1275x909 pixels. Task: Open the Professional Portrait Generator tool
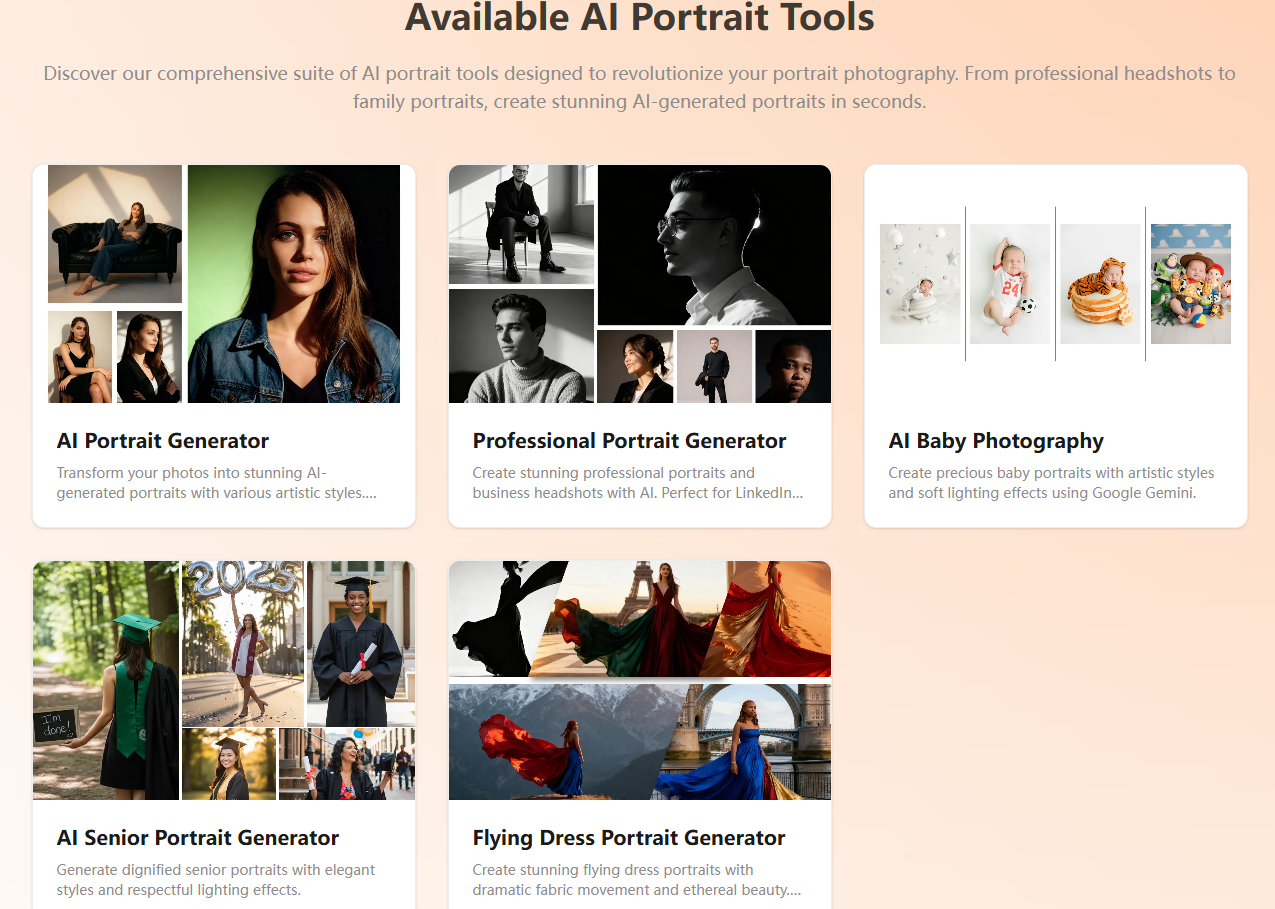(629, 440)
